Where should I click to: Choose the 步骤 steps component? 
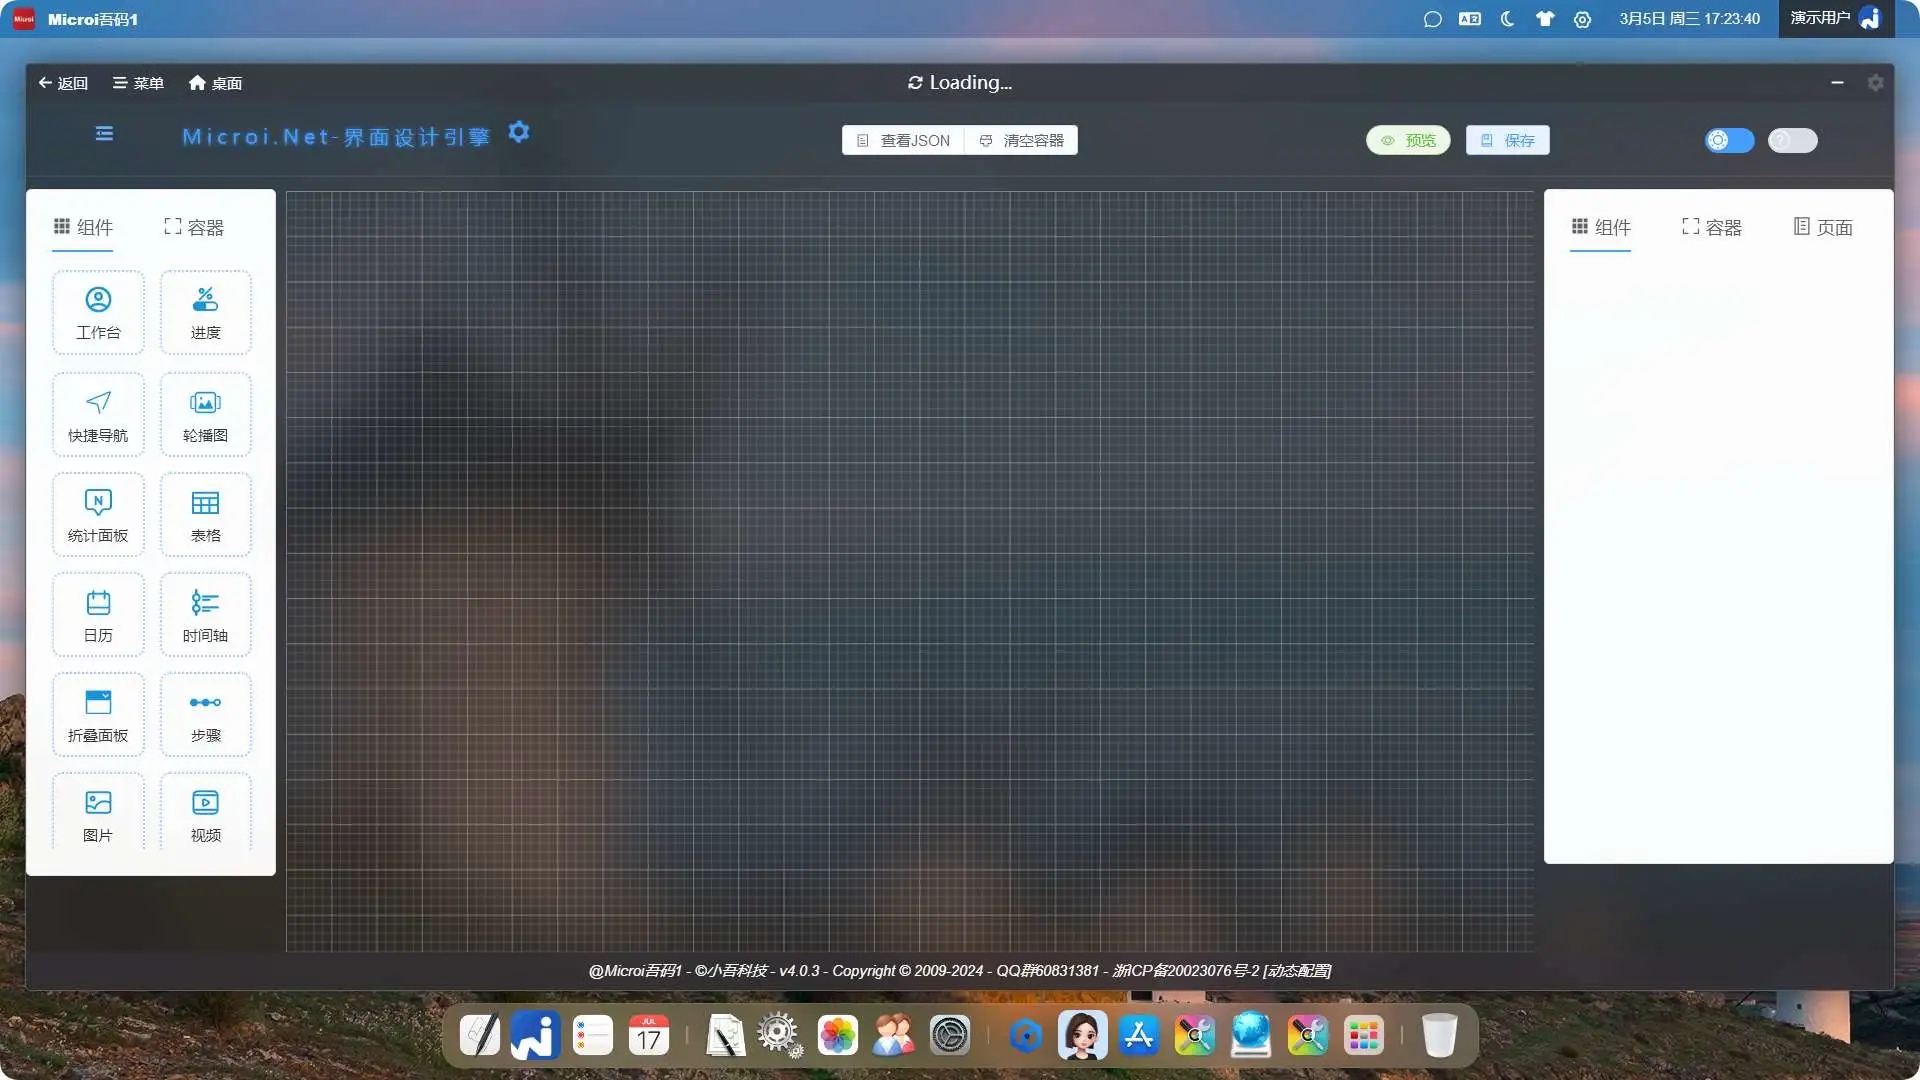coord(206,715)
